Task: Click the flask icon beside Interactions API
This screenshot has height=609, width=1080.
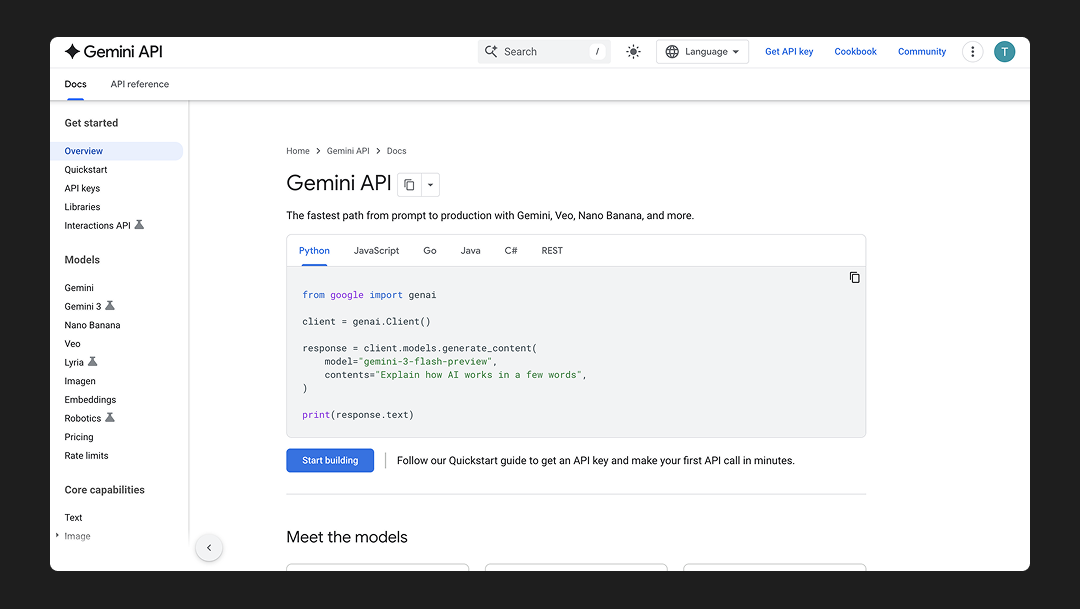Action: click(x=139, y=225)
